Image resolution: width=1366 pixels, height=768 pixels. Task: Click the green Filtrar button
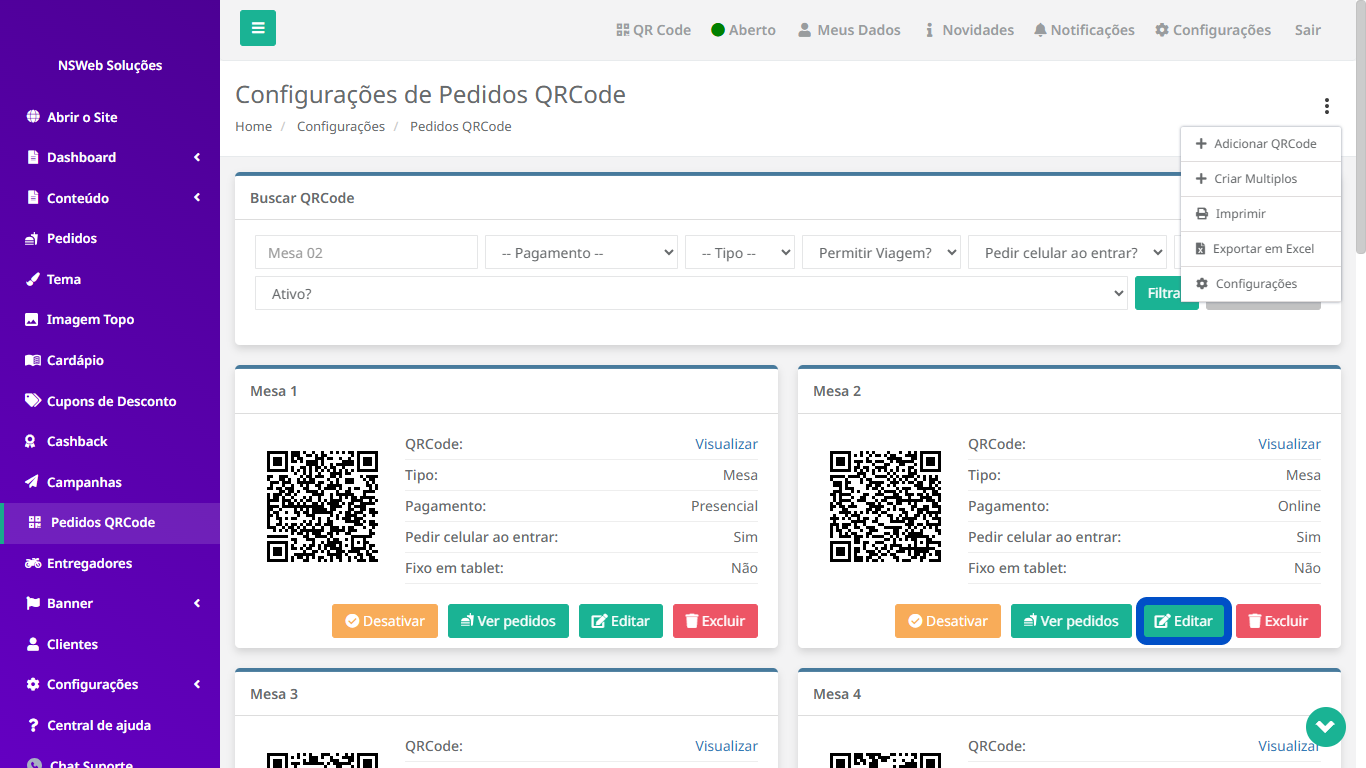1166,294
